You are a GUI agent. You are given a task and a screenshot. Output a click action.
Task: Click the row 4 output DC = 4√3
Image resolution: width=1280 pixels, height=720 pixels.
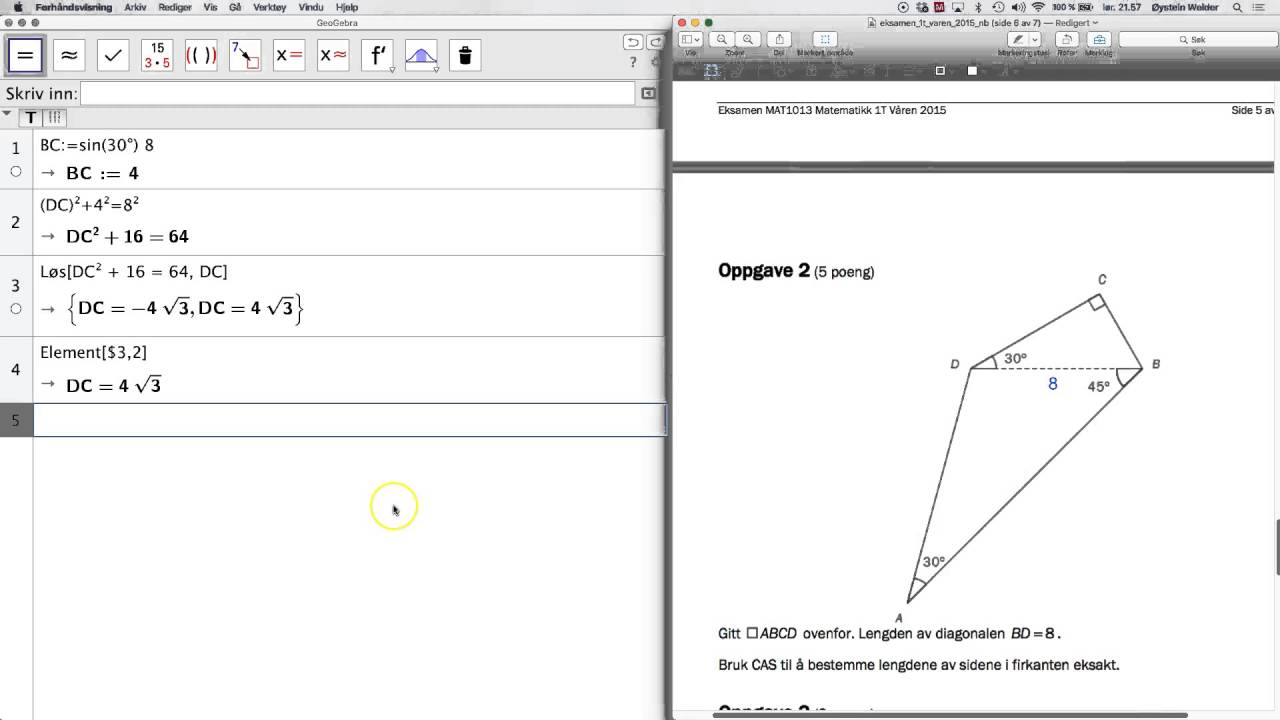point(113,385)
